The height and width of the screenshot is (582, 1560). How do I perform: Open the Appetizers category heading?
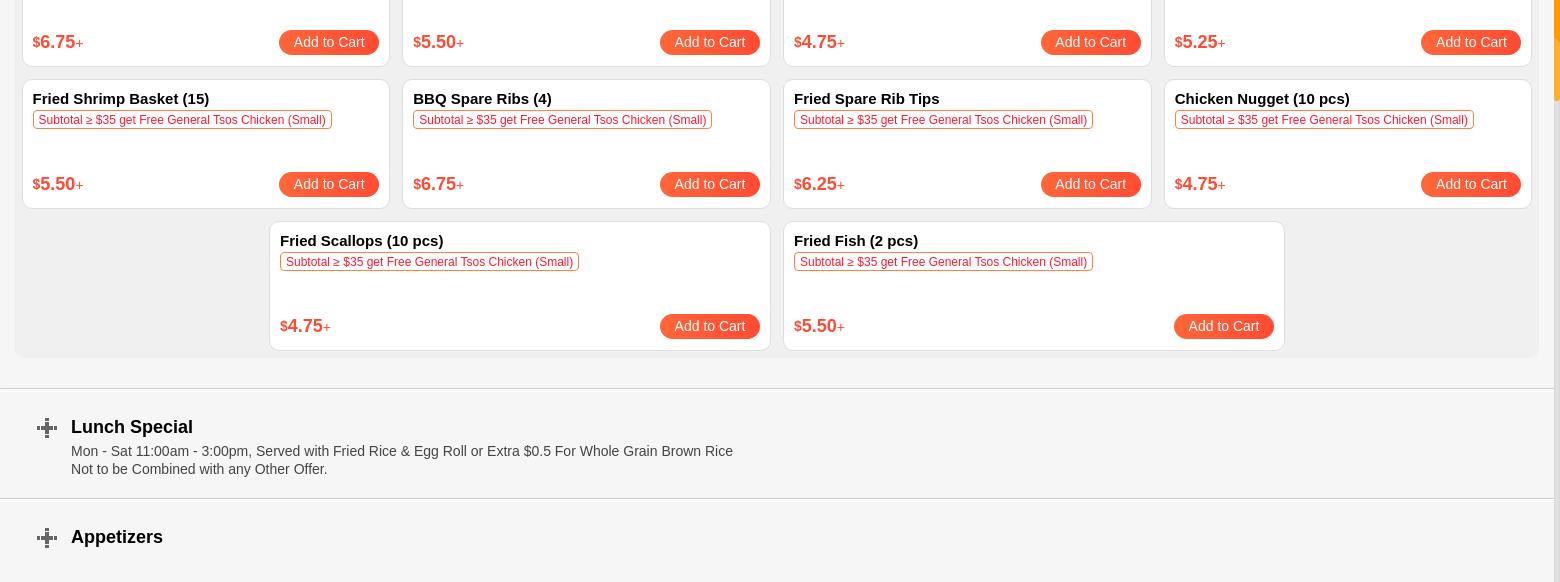coord(117,537)
